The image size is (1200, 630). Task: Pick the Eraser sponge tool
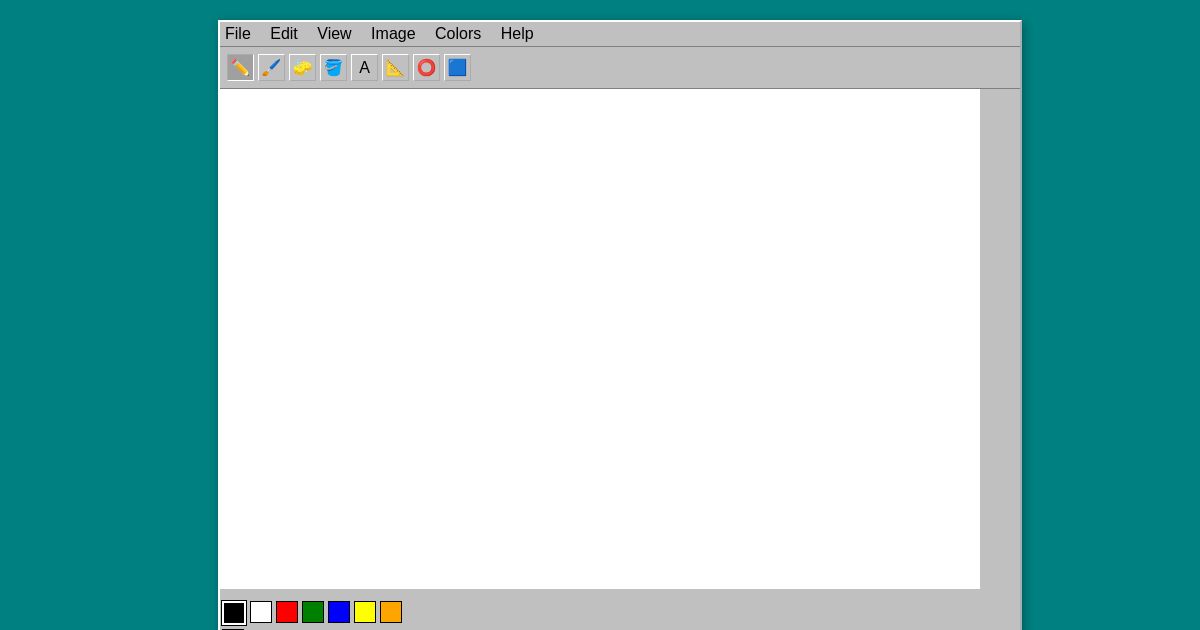tap(302, 67)
